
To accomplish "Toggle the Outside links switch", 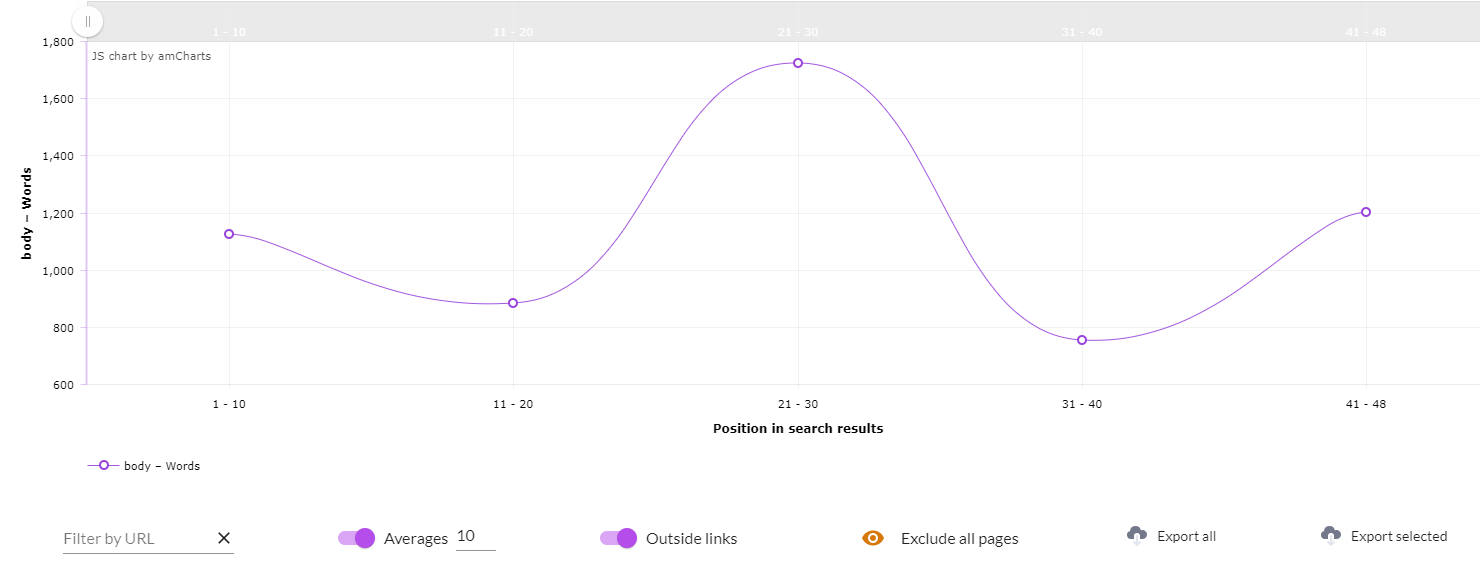I will click(619, 538).
